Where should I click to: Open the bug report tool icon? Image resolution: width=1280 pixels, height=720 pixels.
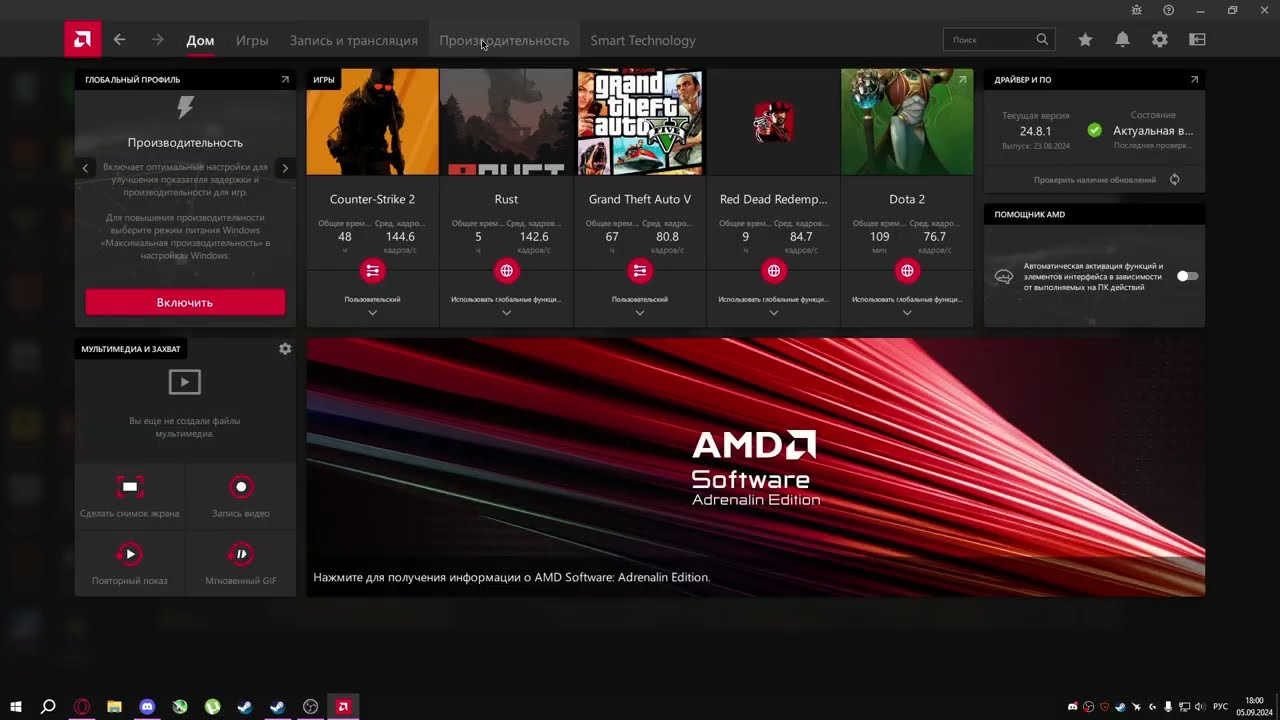1136,10
